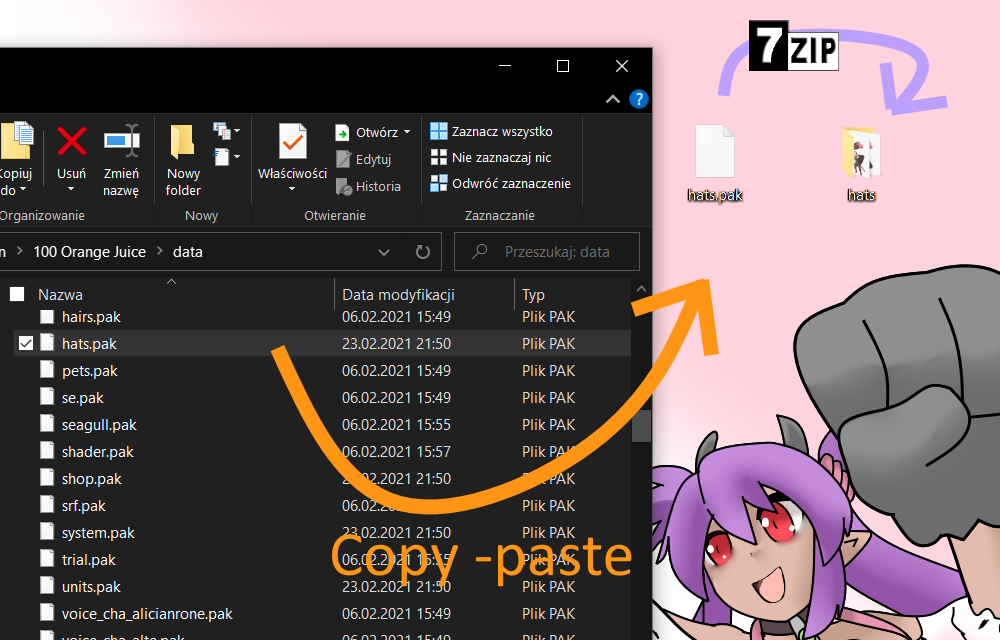Expand the Usuń dropdown arrow
This screenshot has width=1000, height=640.
tap(71, 189)
